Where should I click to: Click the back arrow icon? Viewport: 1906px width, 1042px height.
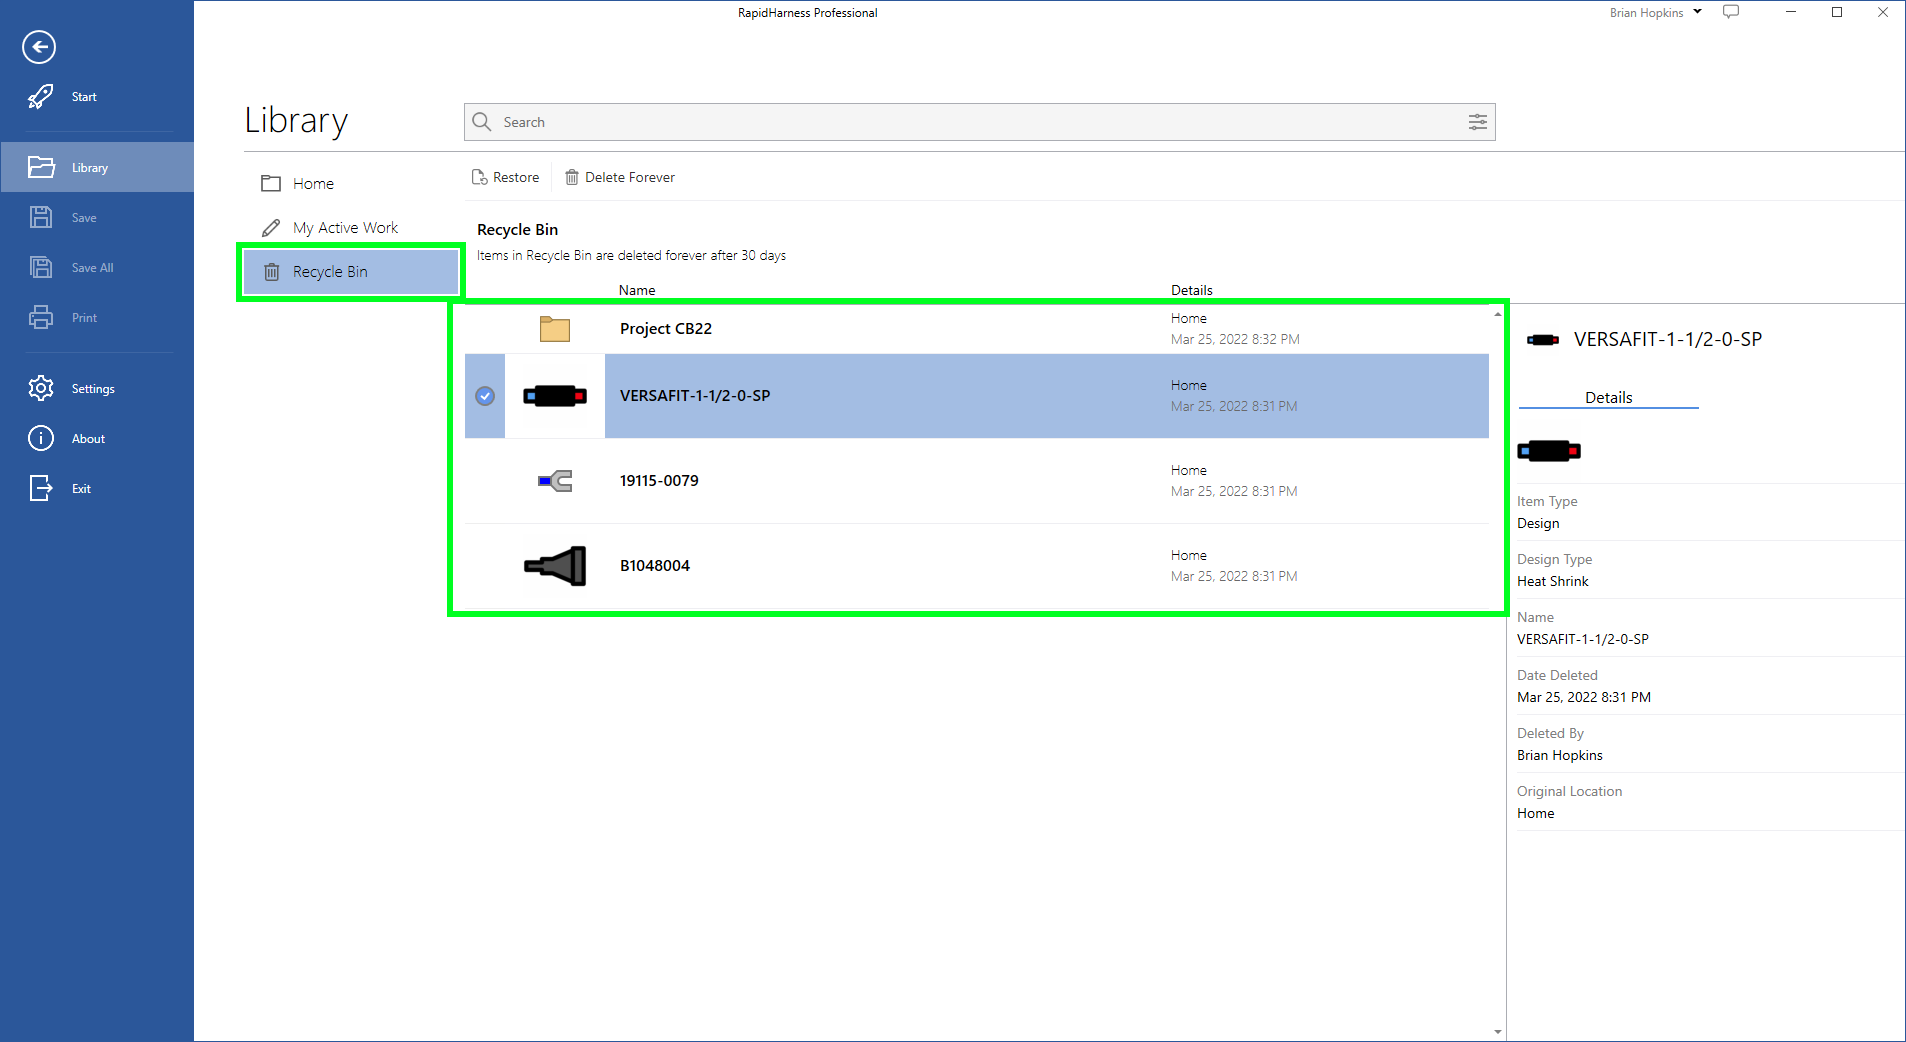point(39,47)
